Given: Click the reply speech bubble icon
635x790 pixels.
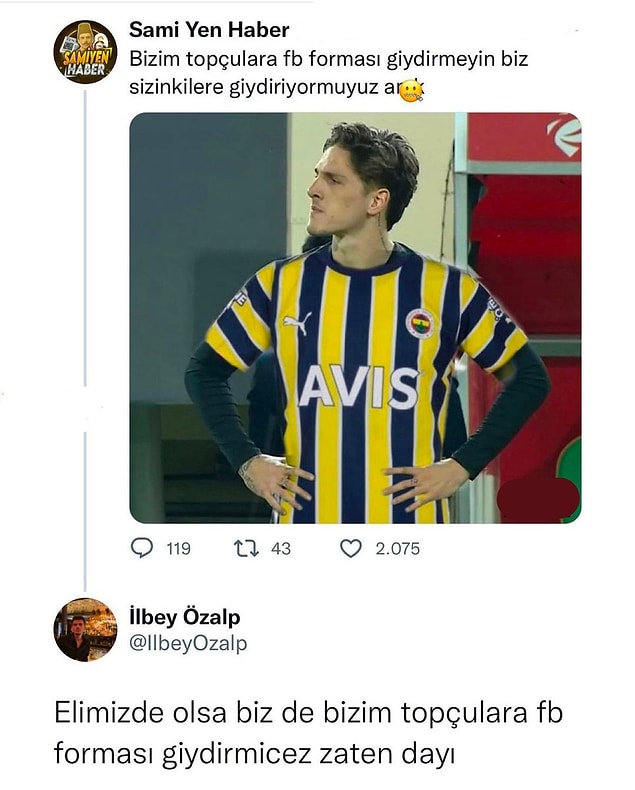Looking at the screenshot, I should pyautogui.click(x=142, y=548).
